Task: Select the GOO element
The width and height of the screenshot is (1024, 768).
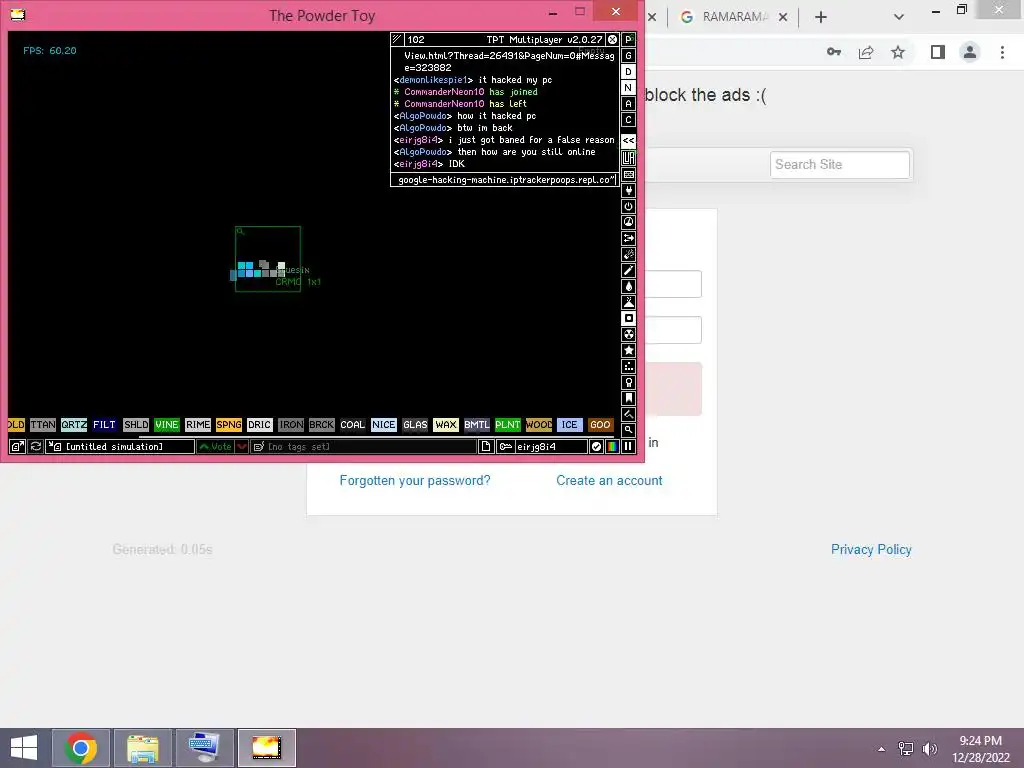Action: 600,425
